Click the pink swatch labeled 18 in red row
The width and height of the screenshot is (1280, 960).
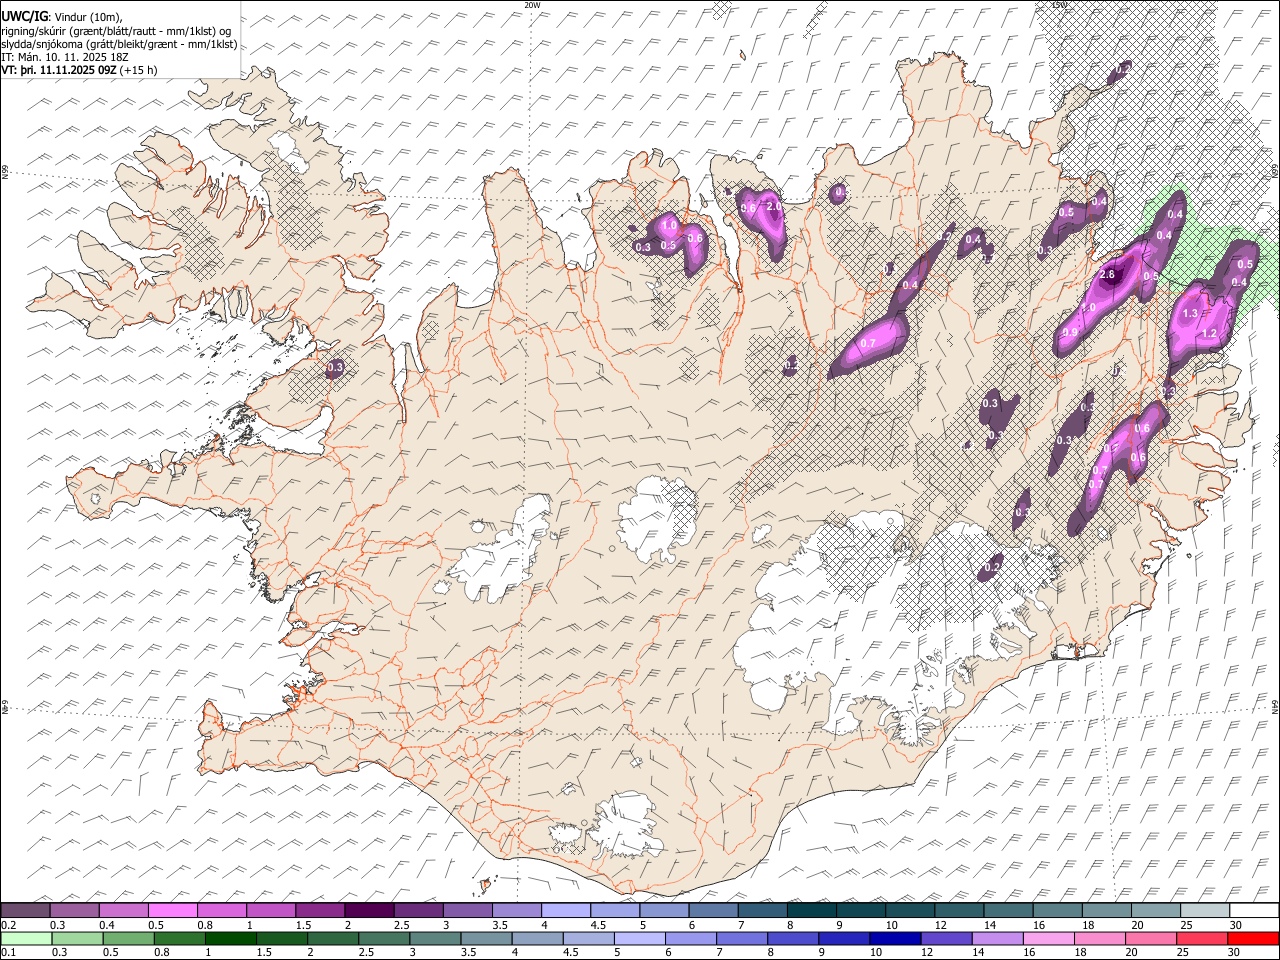point(1098,938)
